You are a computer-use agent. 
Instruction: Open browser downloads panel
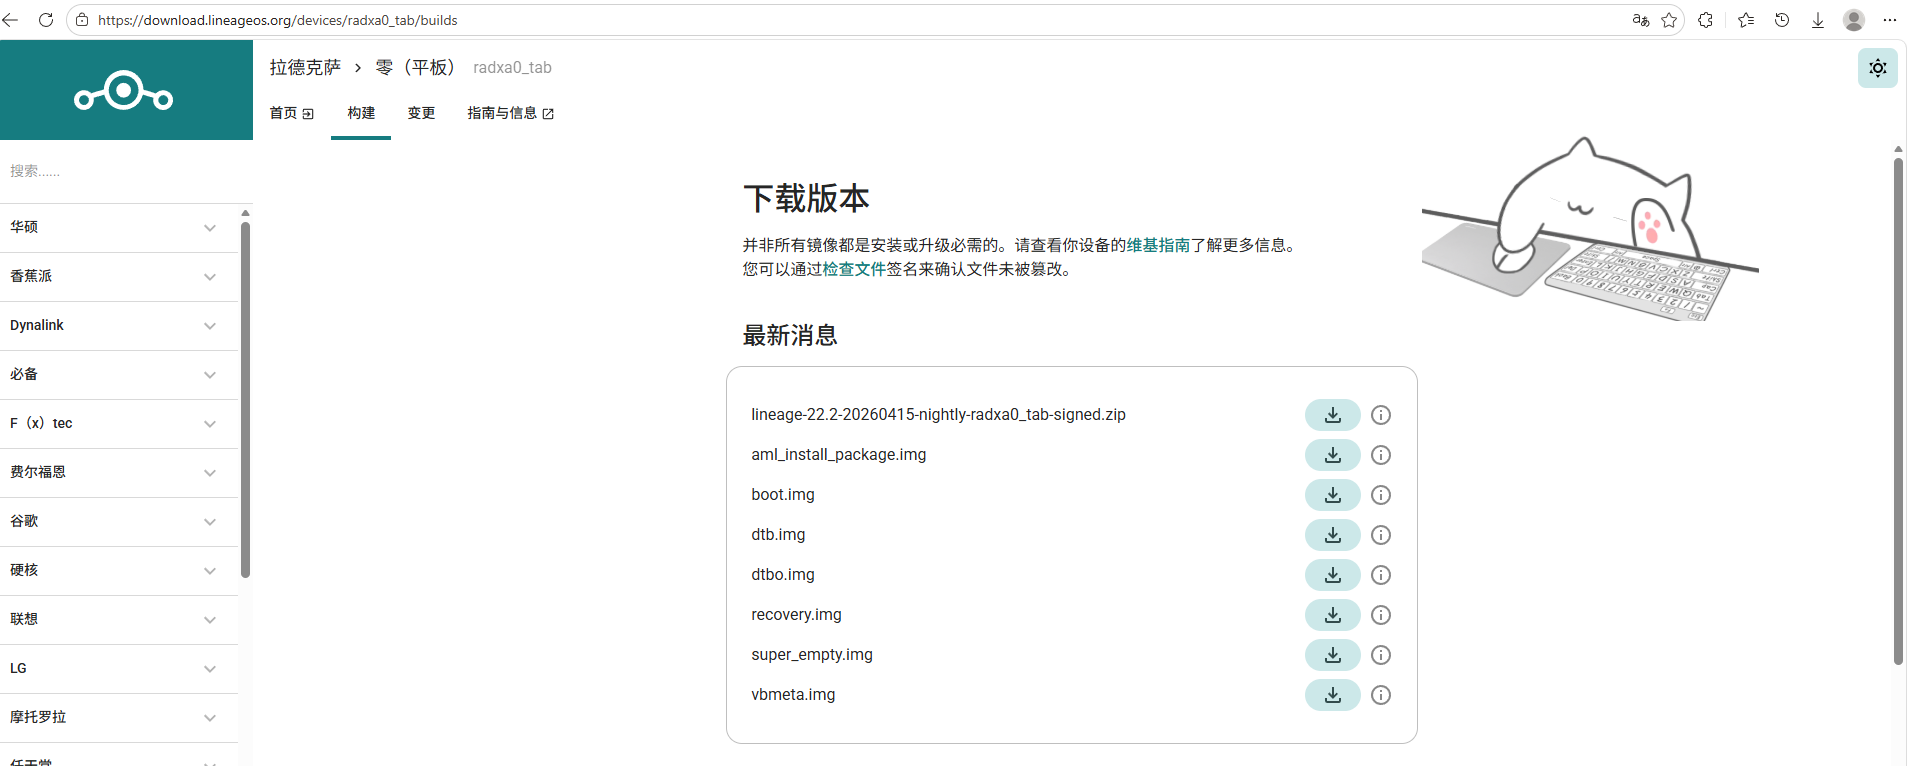(x=1818, y=20)
